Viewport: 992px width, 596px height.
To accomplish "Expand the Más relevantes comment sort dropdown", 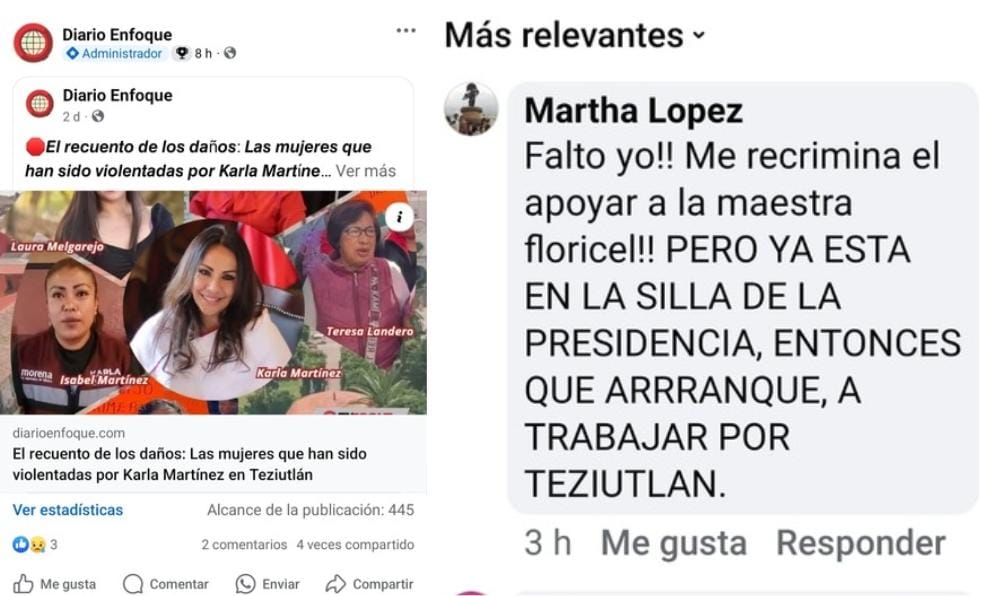I will [574, 35].
